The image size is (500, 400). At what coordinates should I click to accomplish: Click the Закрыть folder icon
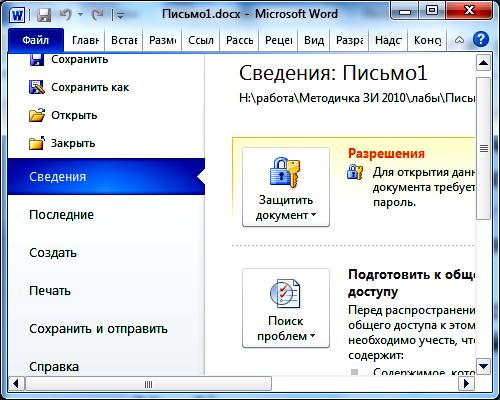pos(37,143)
